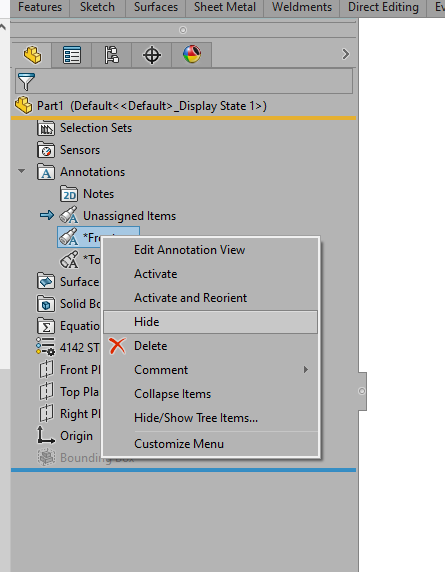Open the DimXpertManager crosshair tab
The height and width of the screenshot is (572, 445).
pos(152,55)
